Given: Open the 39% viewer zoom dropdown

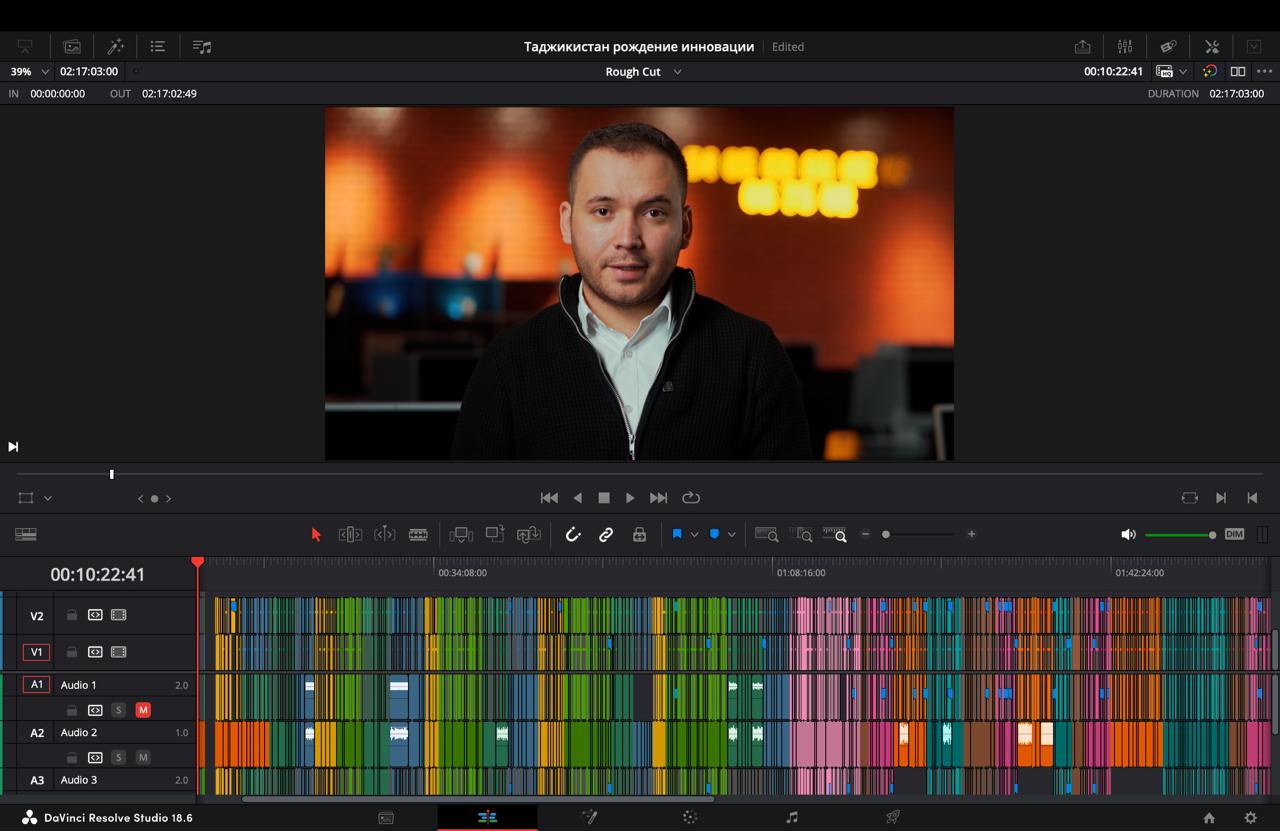Looking at the screenshot, I should (x=44, y=72).
